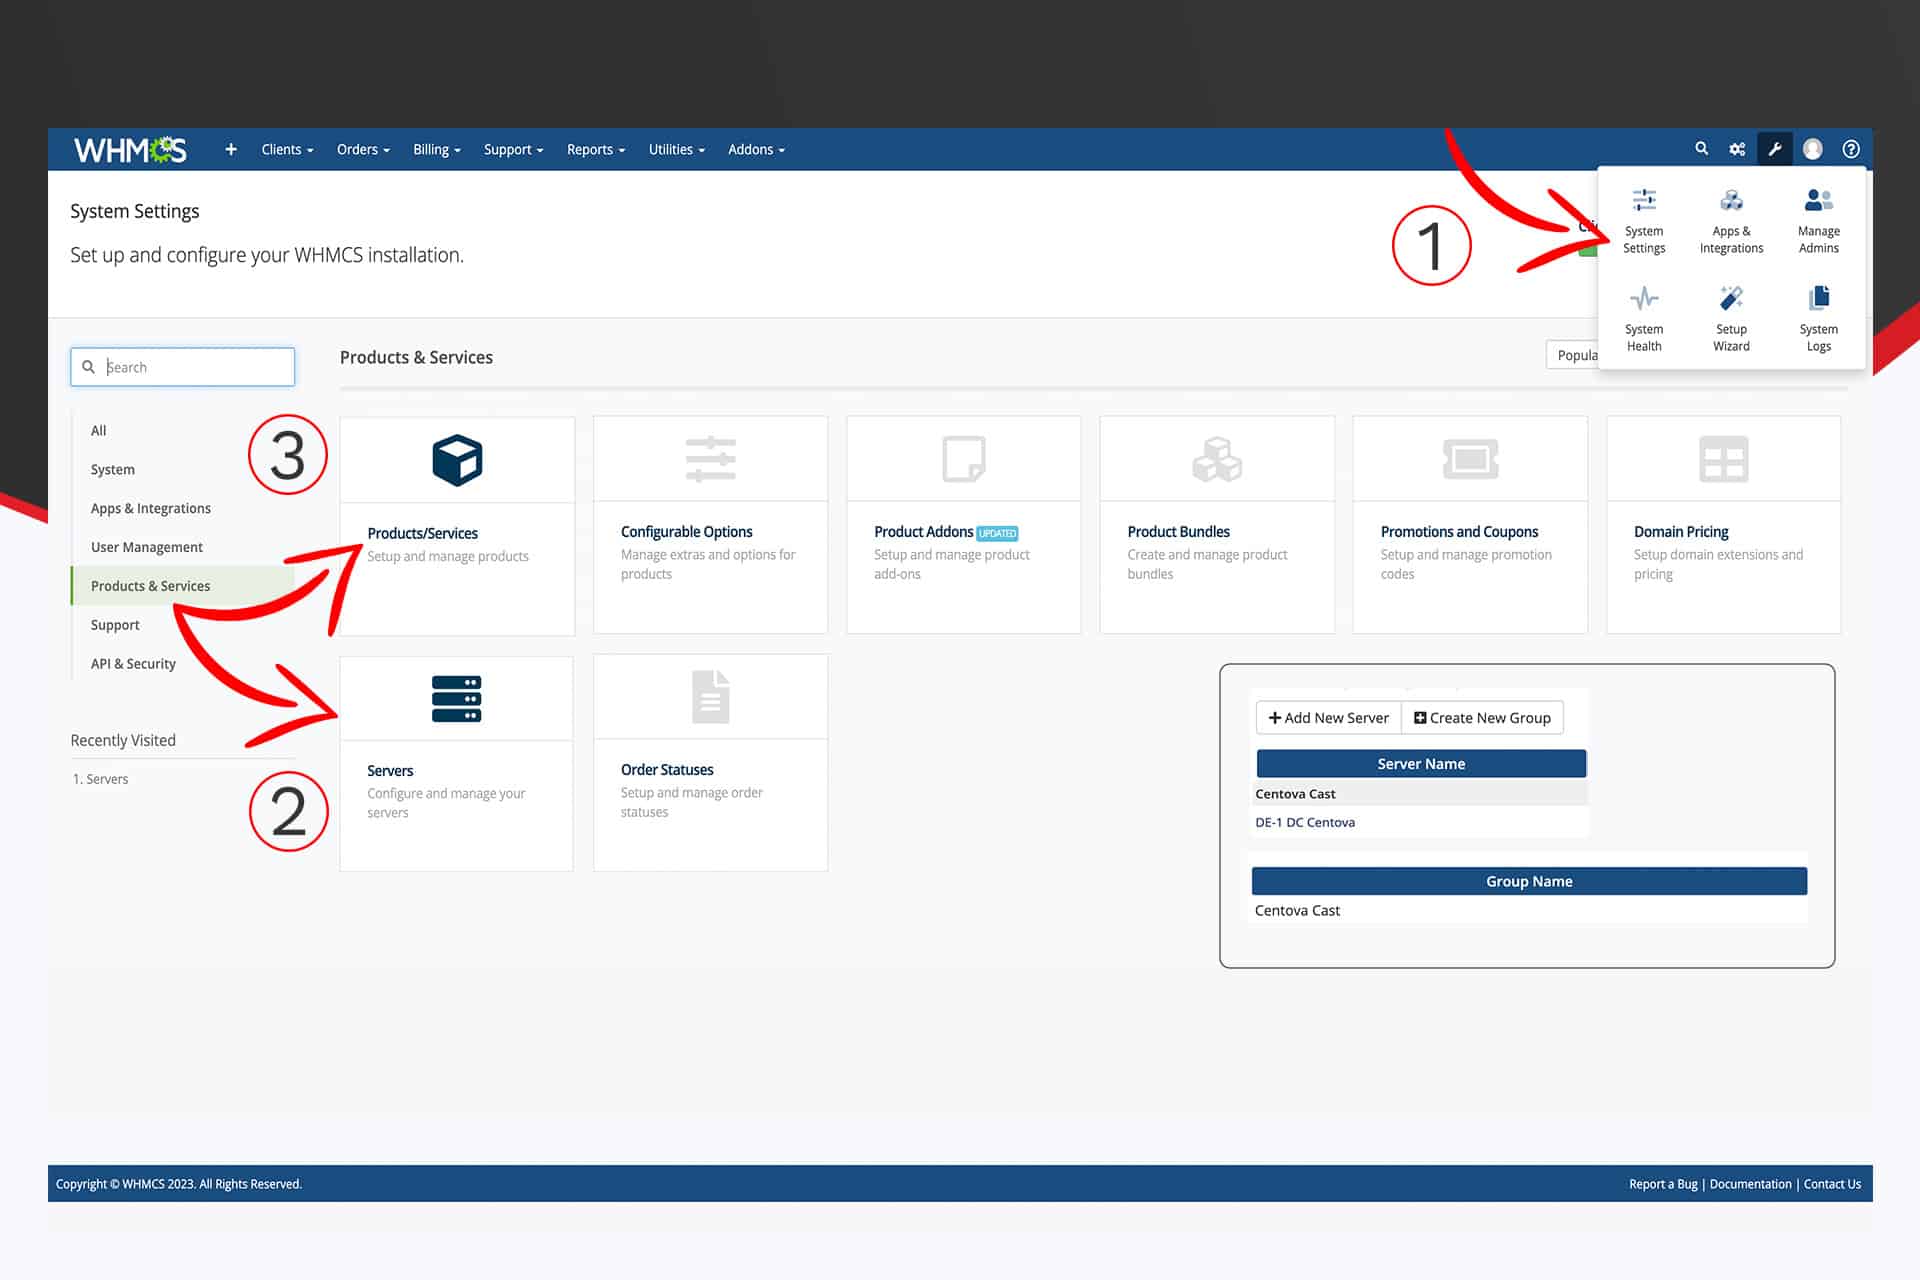Open the search magnifier icon in navbar
This screenshot has width=1920, height=1280.
1701,149
